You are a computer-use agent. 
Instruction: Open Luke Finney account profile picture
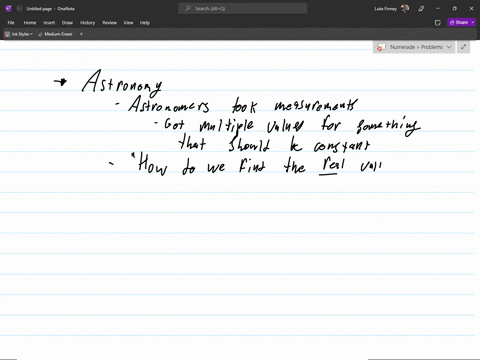(x=405, y=9)
